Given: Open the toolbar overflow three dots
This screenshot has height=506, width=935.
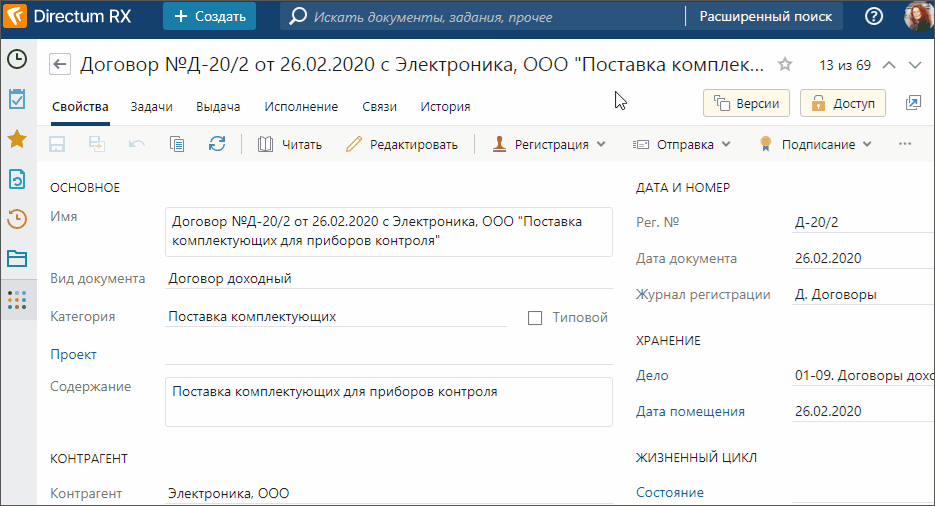Looking at the screenshot, I should pyautogui.click(x=905, y=144).
